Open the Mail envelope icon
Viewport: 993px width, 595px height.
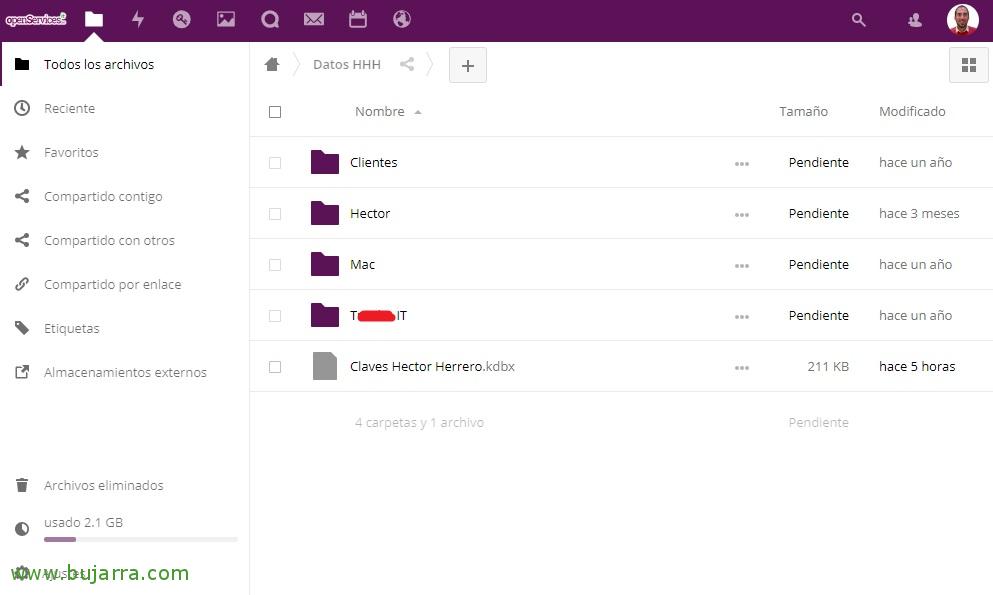(314, 19)
